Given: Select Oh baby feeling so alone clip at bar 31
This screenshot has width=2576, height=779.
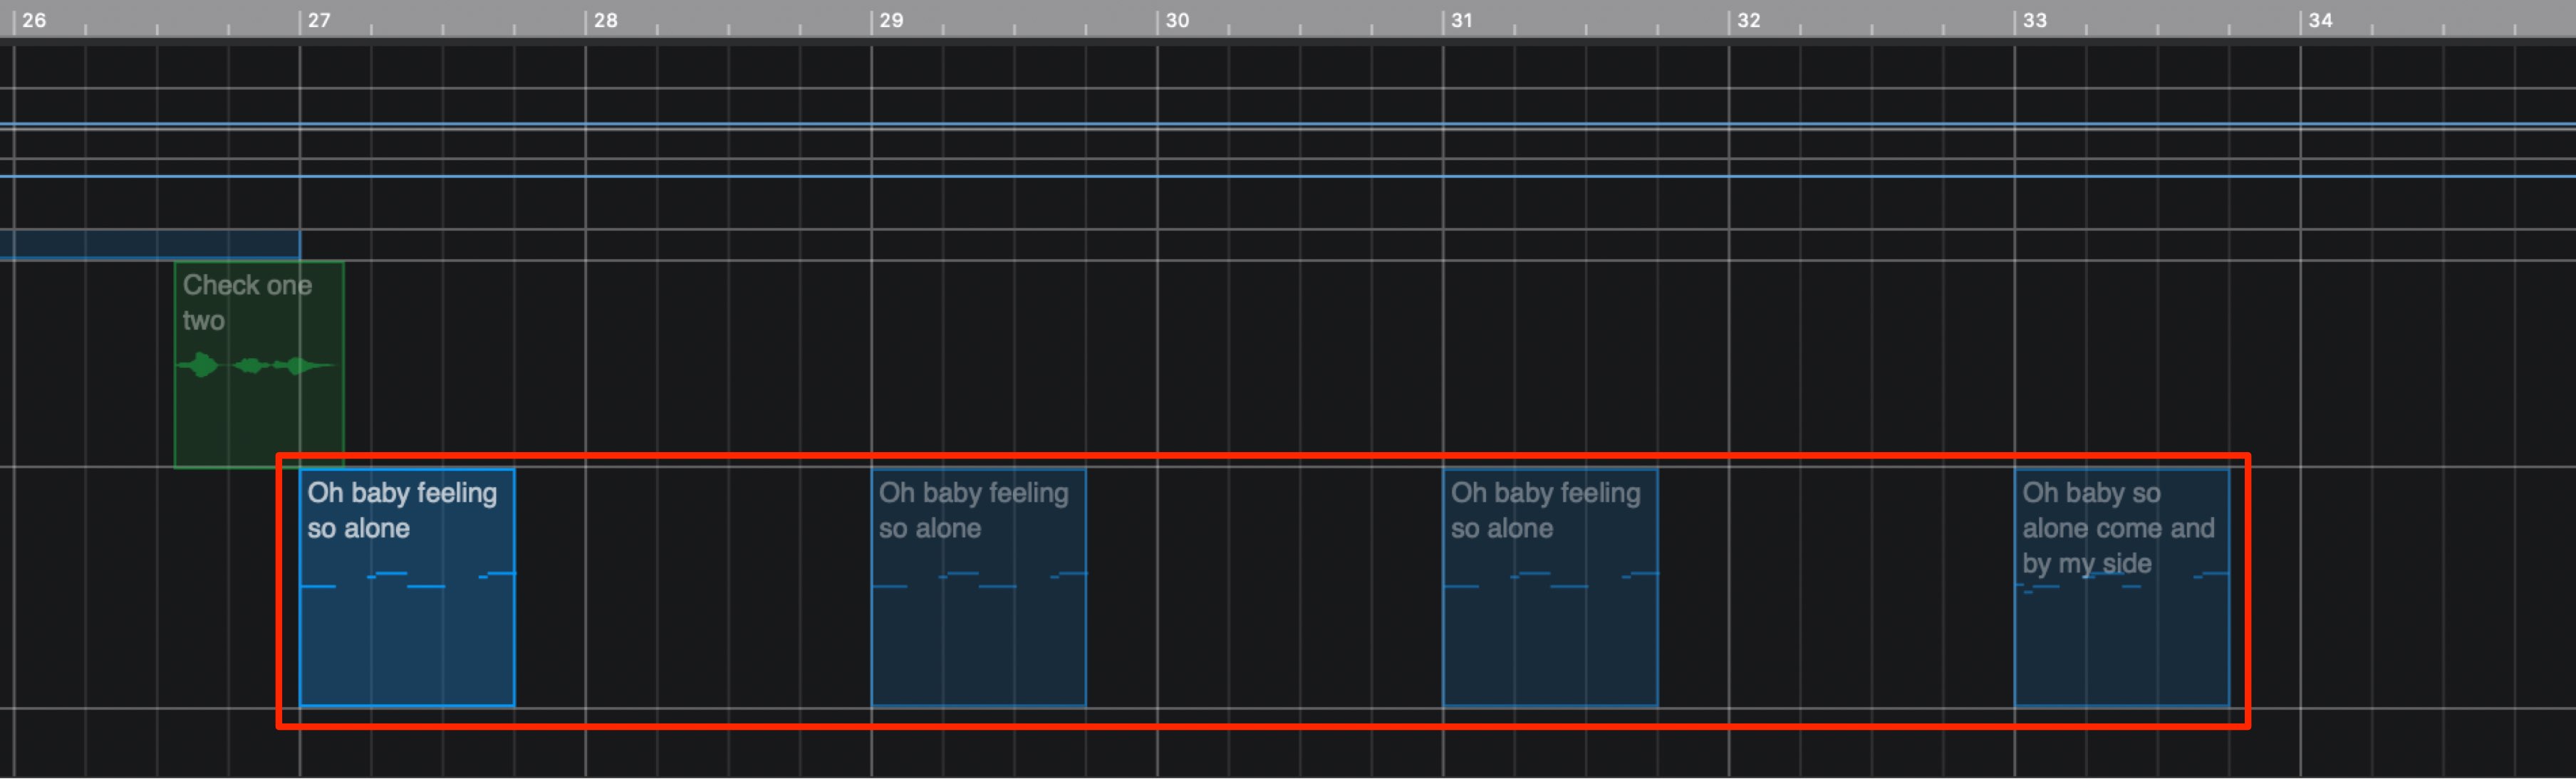Looking at the screenshot, I should [x=1550, y=587].
